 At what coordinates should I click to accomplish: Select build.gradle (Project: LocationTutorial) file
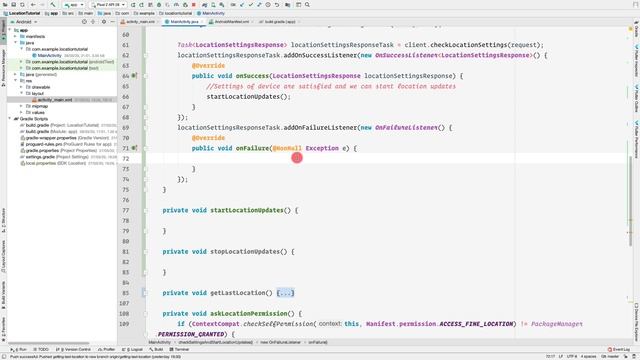(59, 125)
